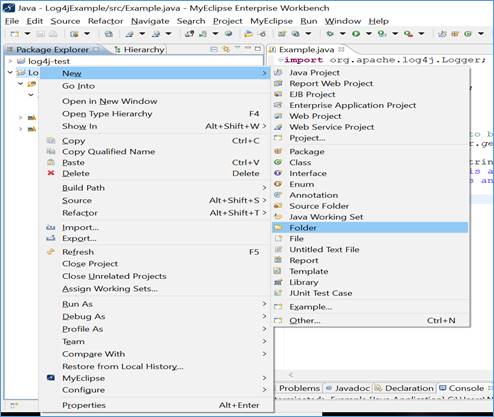
Task: Choose Java Project from the New submenu
Action: point(370,72)
